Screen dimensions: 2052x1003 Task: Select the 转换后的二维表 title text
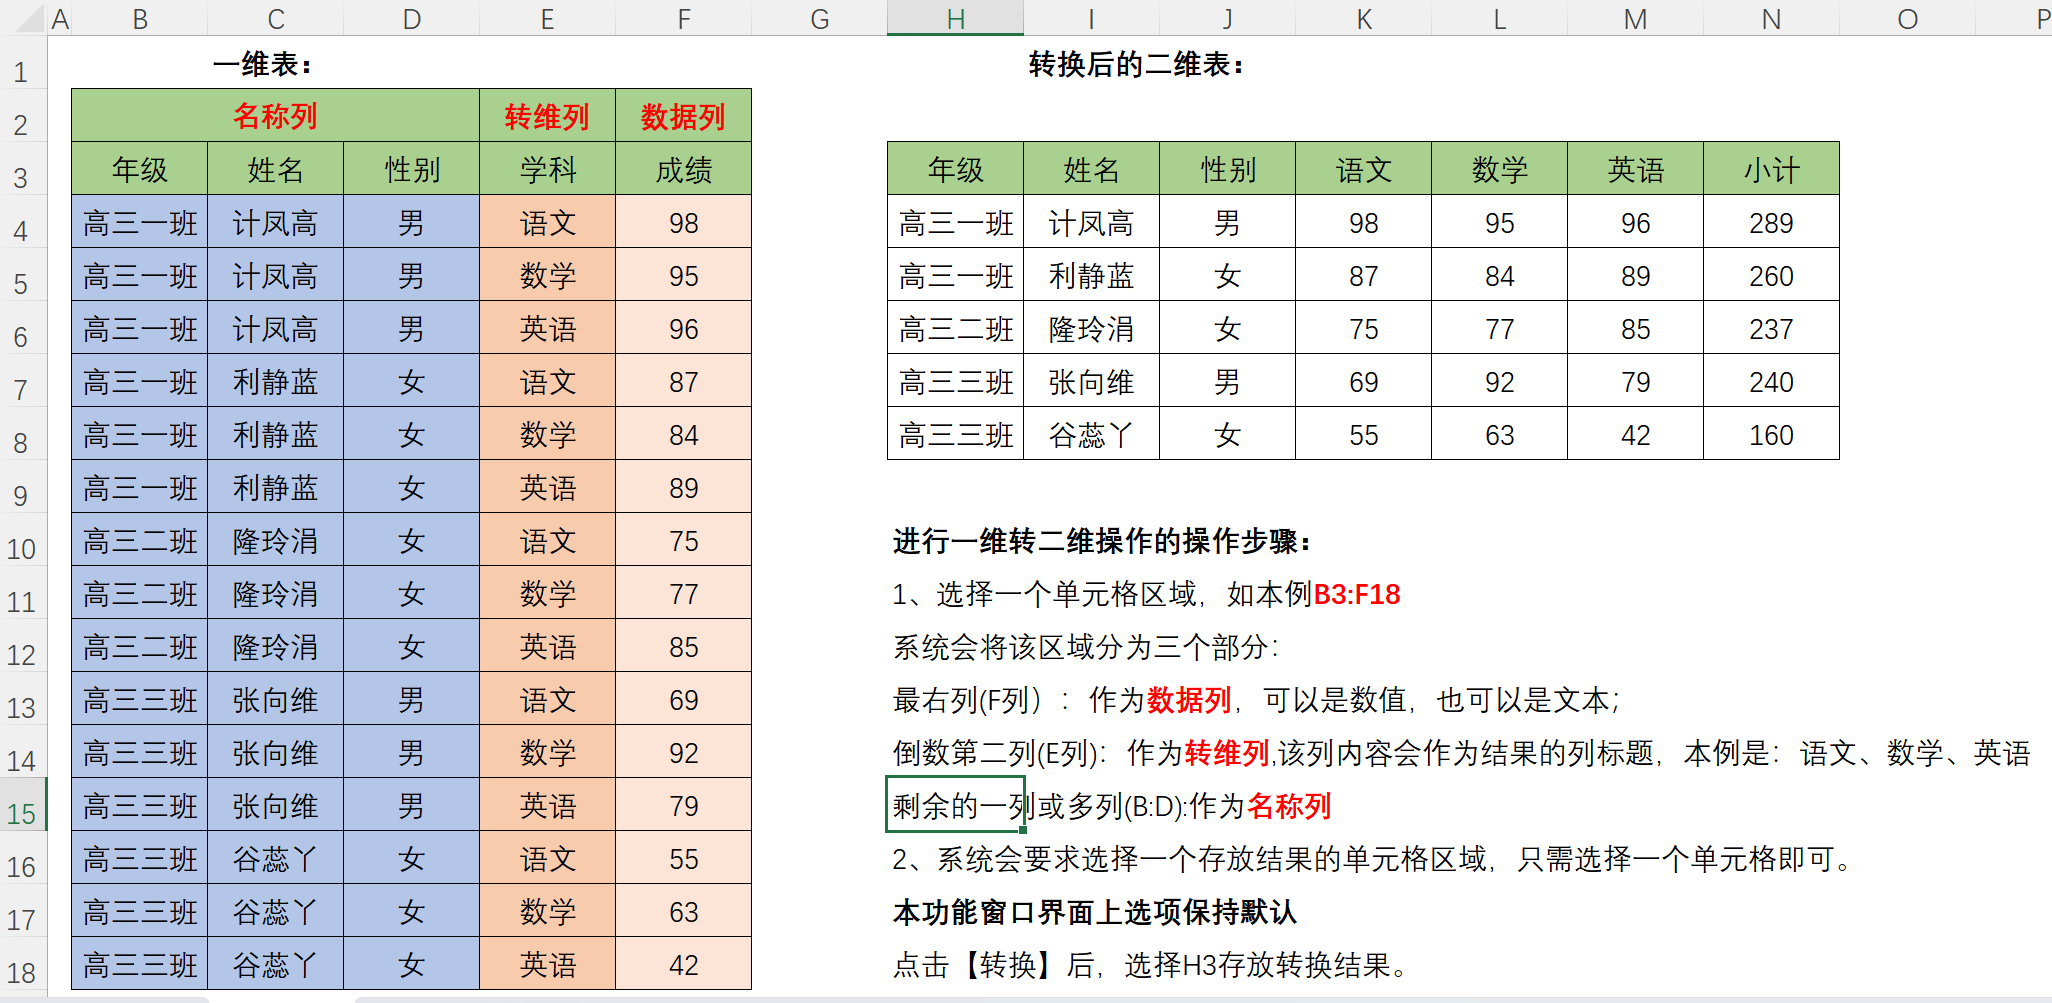click(x=1137, y=65)
